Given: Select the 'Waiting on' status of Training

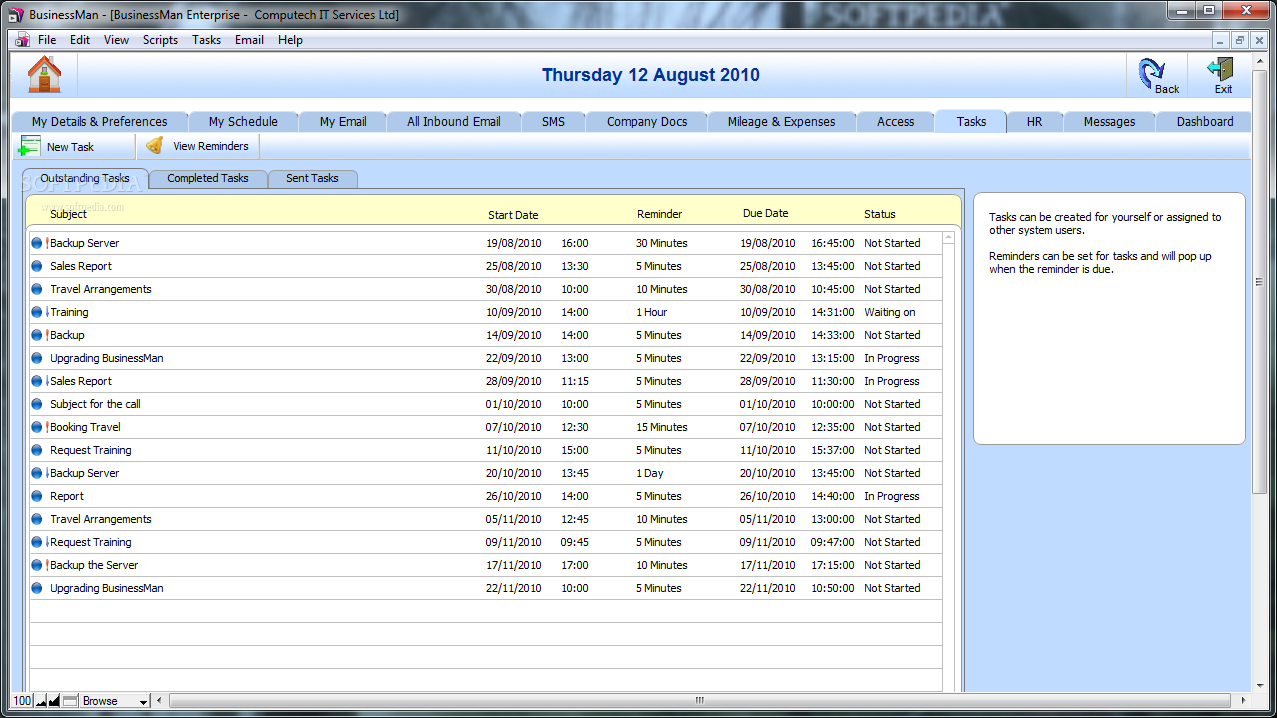Looking at the screenshot, I should click(890, 312).
